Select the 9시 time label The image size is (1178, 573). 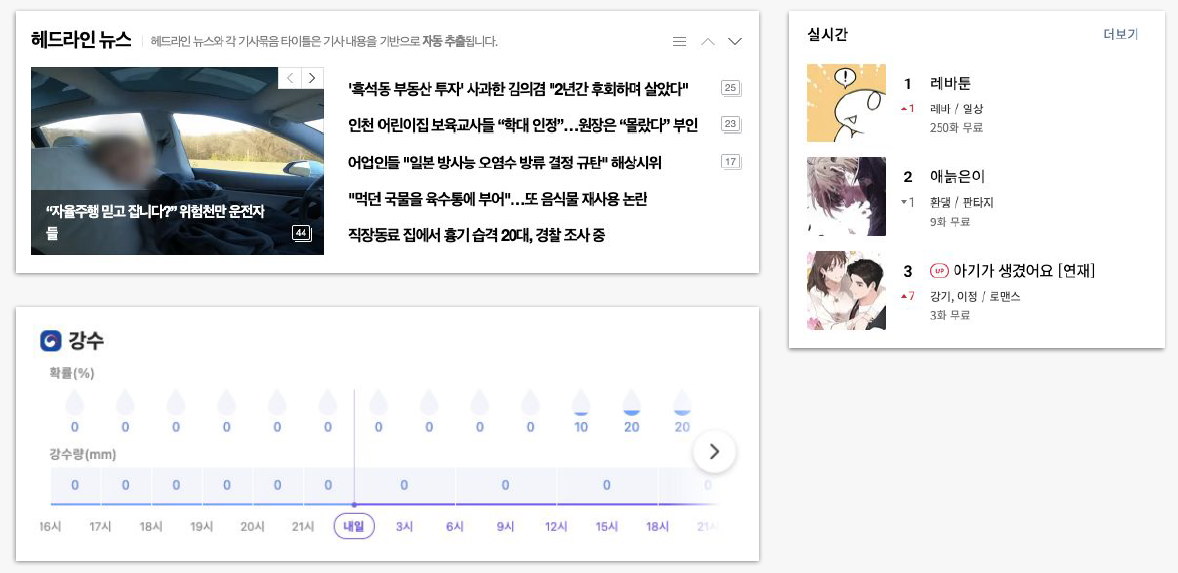pos(505,526)
